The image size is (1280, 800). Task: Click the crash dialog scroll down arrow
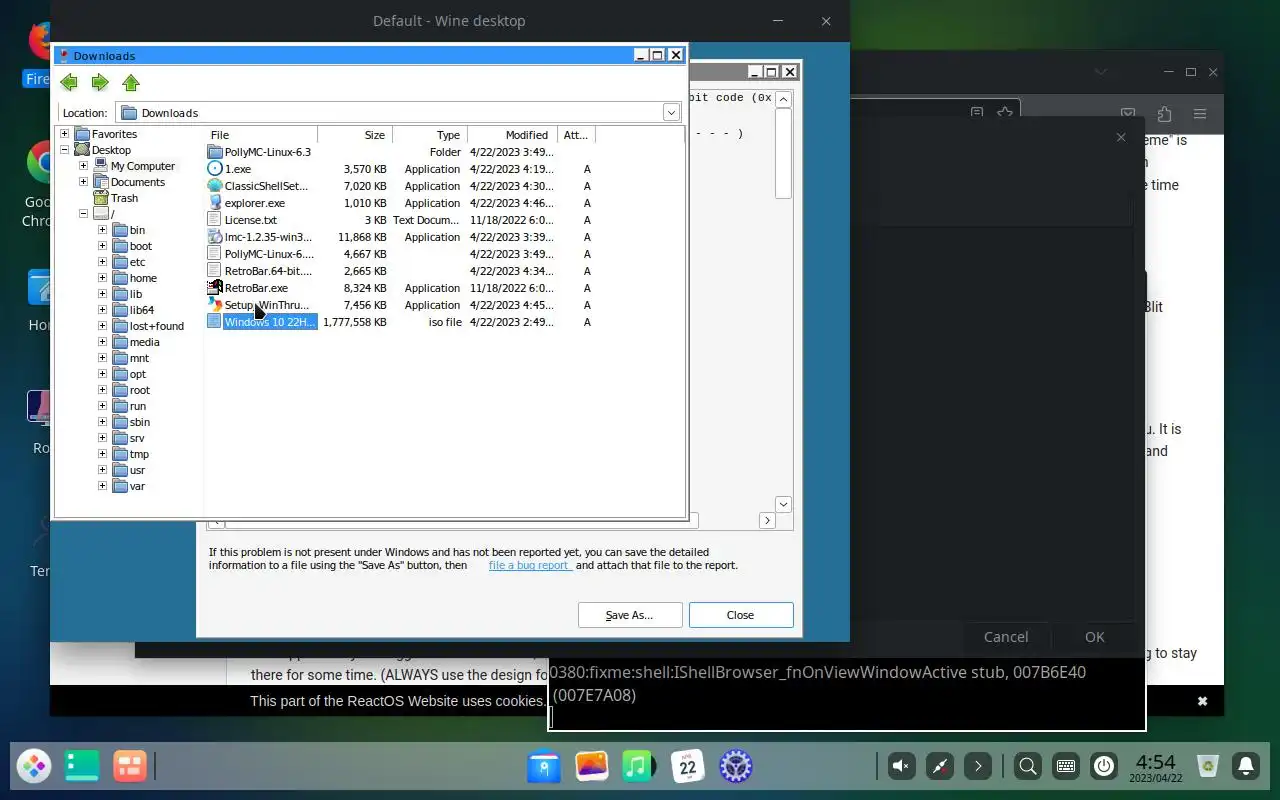coord(784,505)
